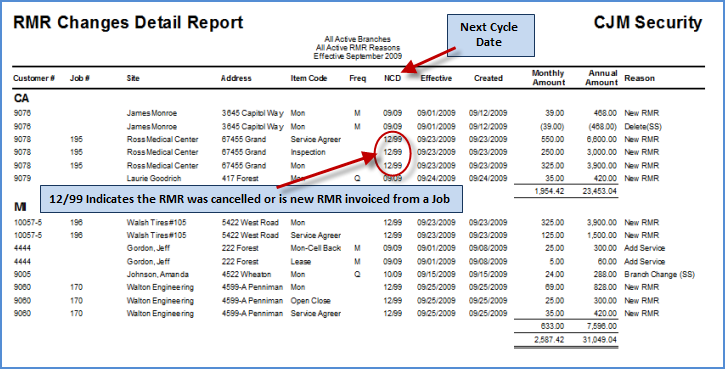Select the Mon-Cell Back item code
Viewport: 725px width, 369px height.
315,248
